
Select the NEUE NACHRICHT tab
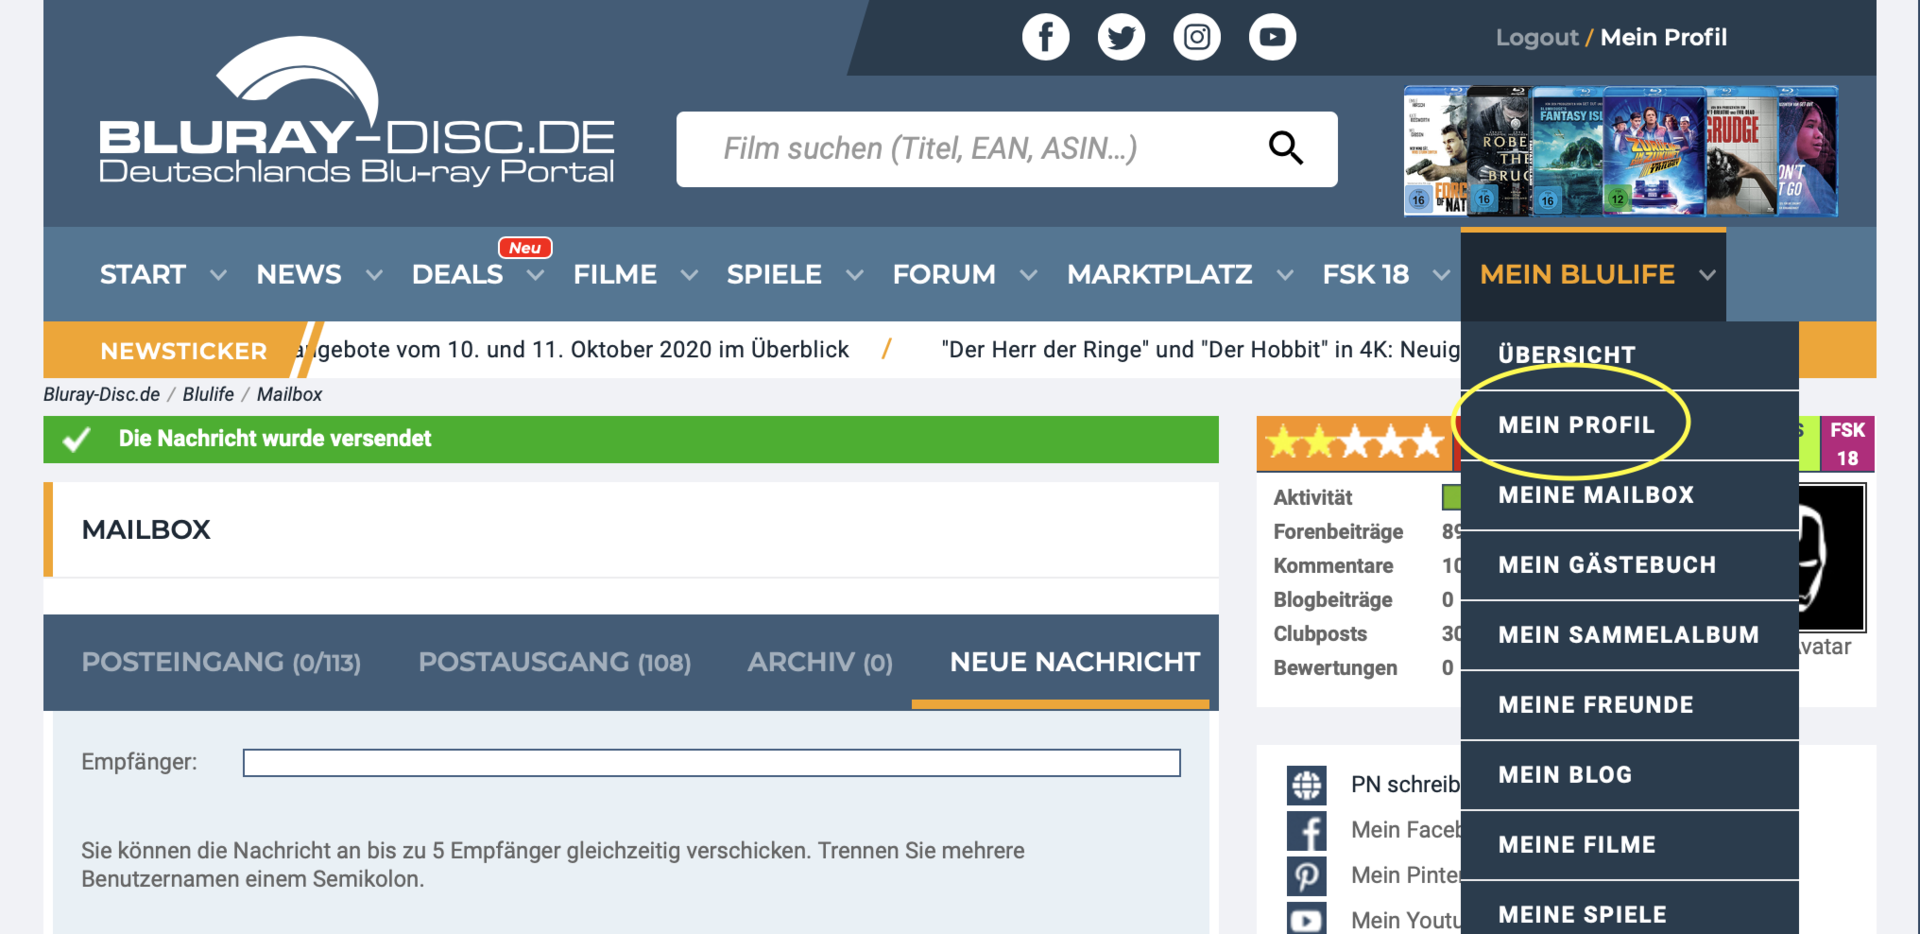click(1074, 662)
